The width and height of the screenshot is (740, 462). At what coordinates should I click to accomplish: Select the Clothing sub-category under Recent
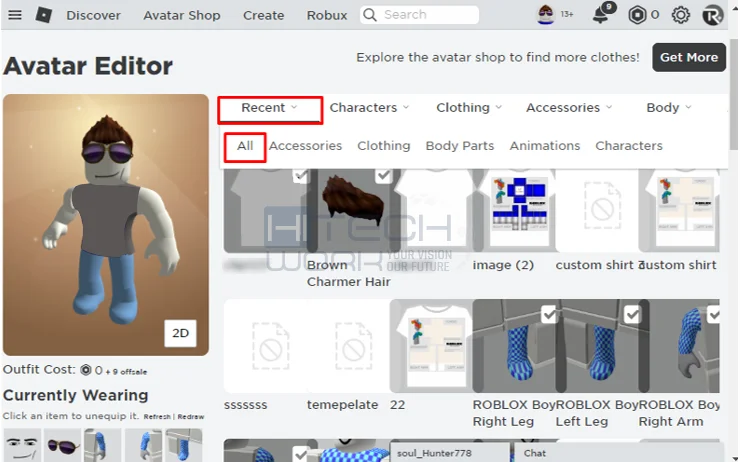tap(384, 146)
